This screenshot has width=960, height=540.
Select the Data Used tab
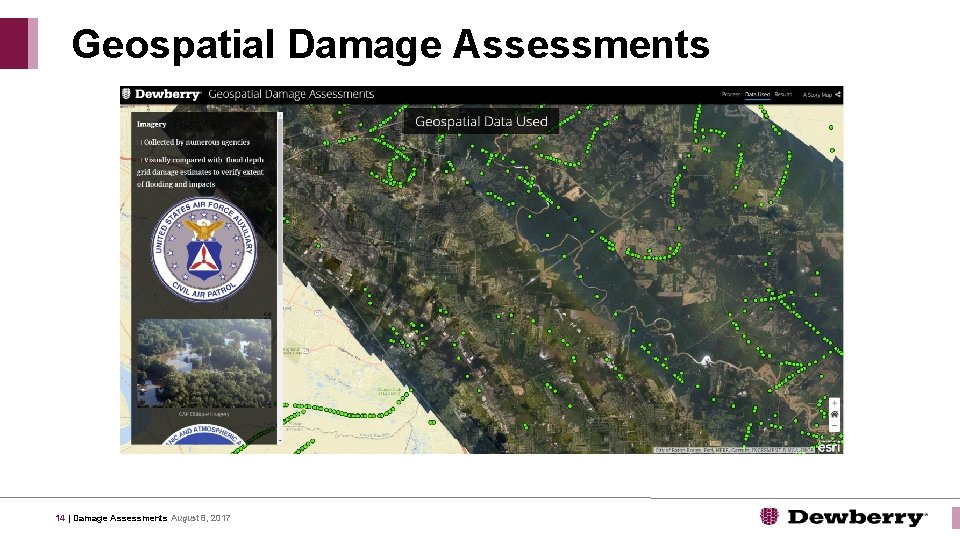pos(757,94)
